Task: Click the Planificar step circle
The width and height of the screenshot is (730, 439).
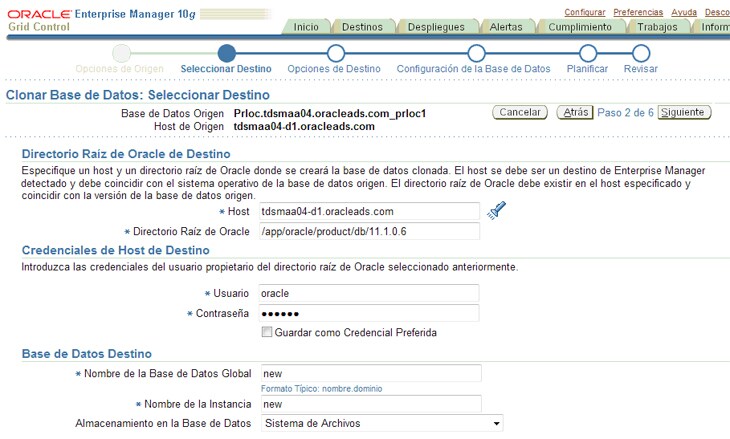Action: click(x=588, y=54)
